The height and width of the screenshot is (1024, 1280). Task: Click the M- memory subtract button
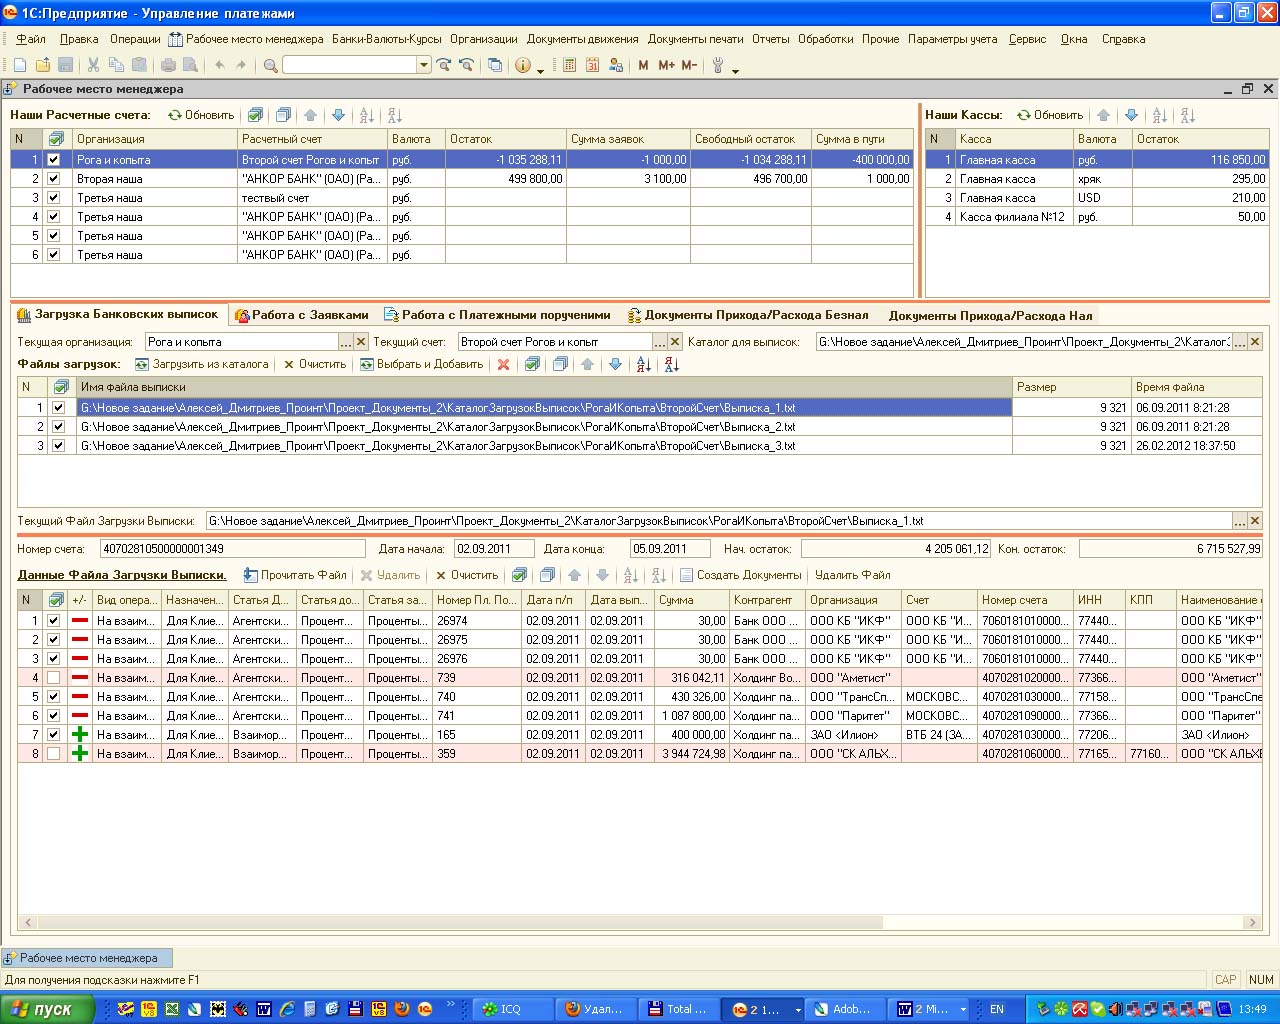click(689, 65)
